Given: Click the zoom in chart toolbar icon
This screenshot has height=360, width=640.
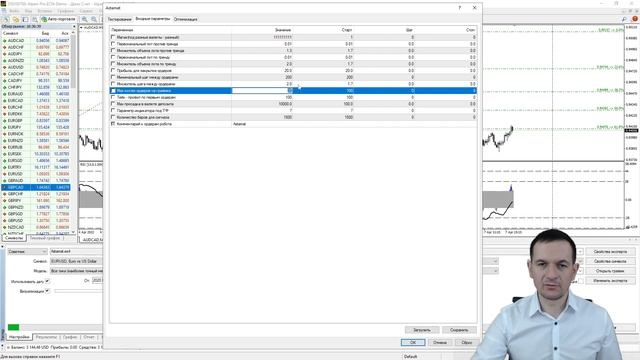Looking at the screenshot, I should click(x=84, y=19).
